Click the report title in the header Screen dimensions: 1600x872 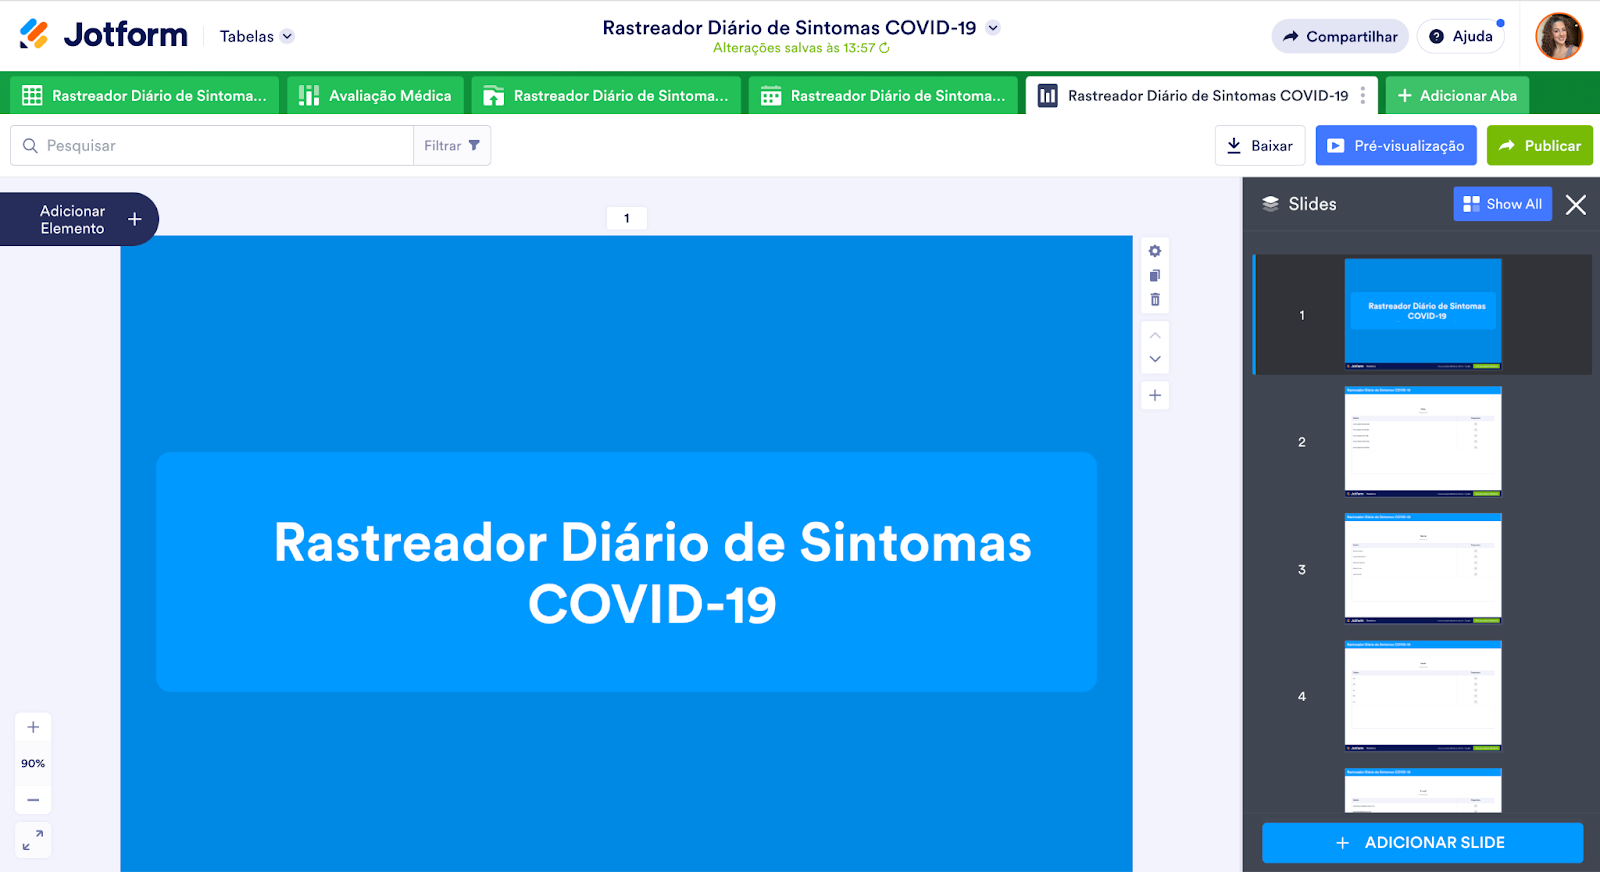click(x=789, y=28)
